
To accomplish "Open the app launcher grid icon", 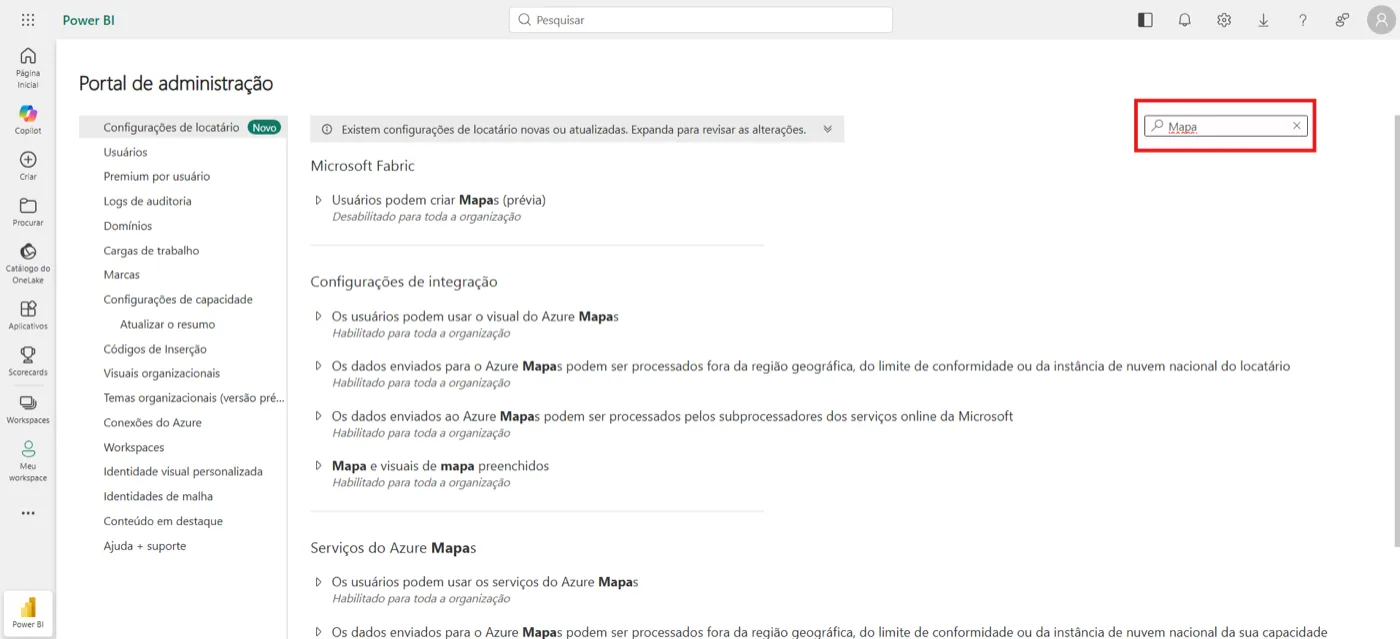I will click(x=28, y=20).
